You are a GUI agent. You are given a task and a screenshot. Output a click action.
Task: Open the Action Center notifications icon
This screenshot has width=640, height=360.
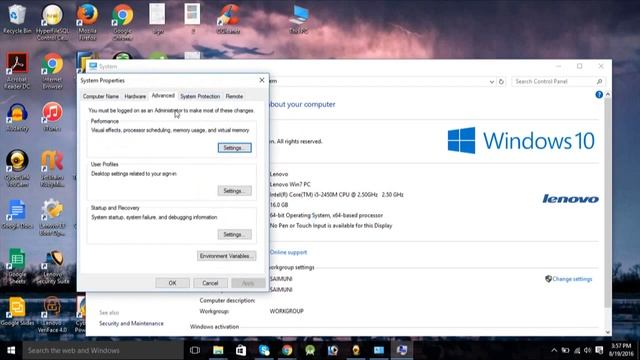(x=599, y=350)
